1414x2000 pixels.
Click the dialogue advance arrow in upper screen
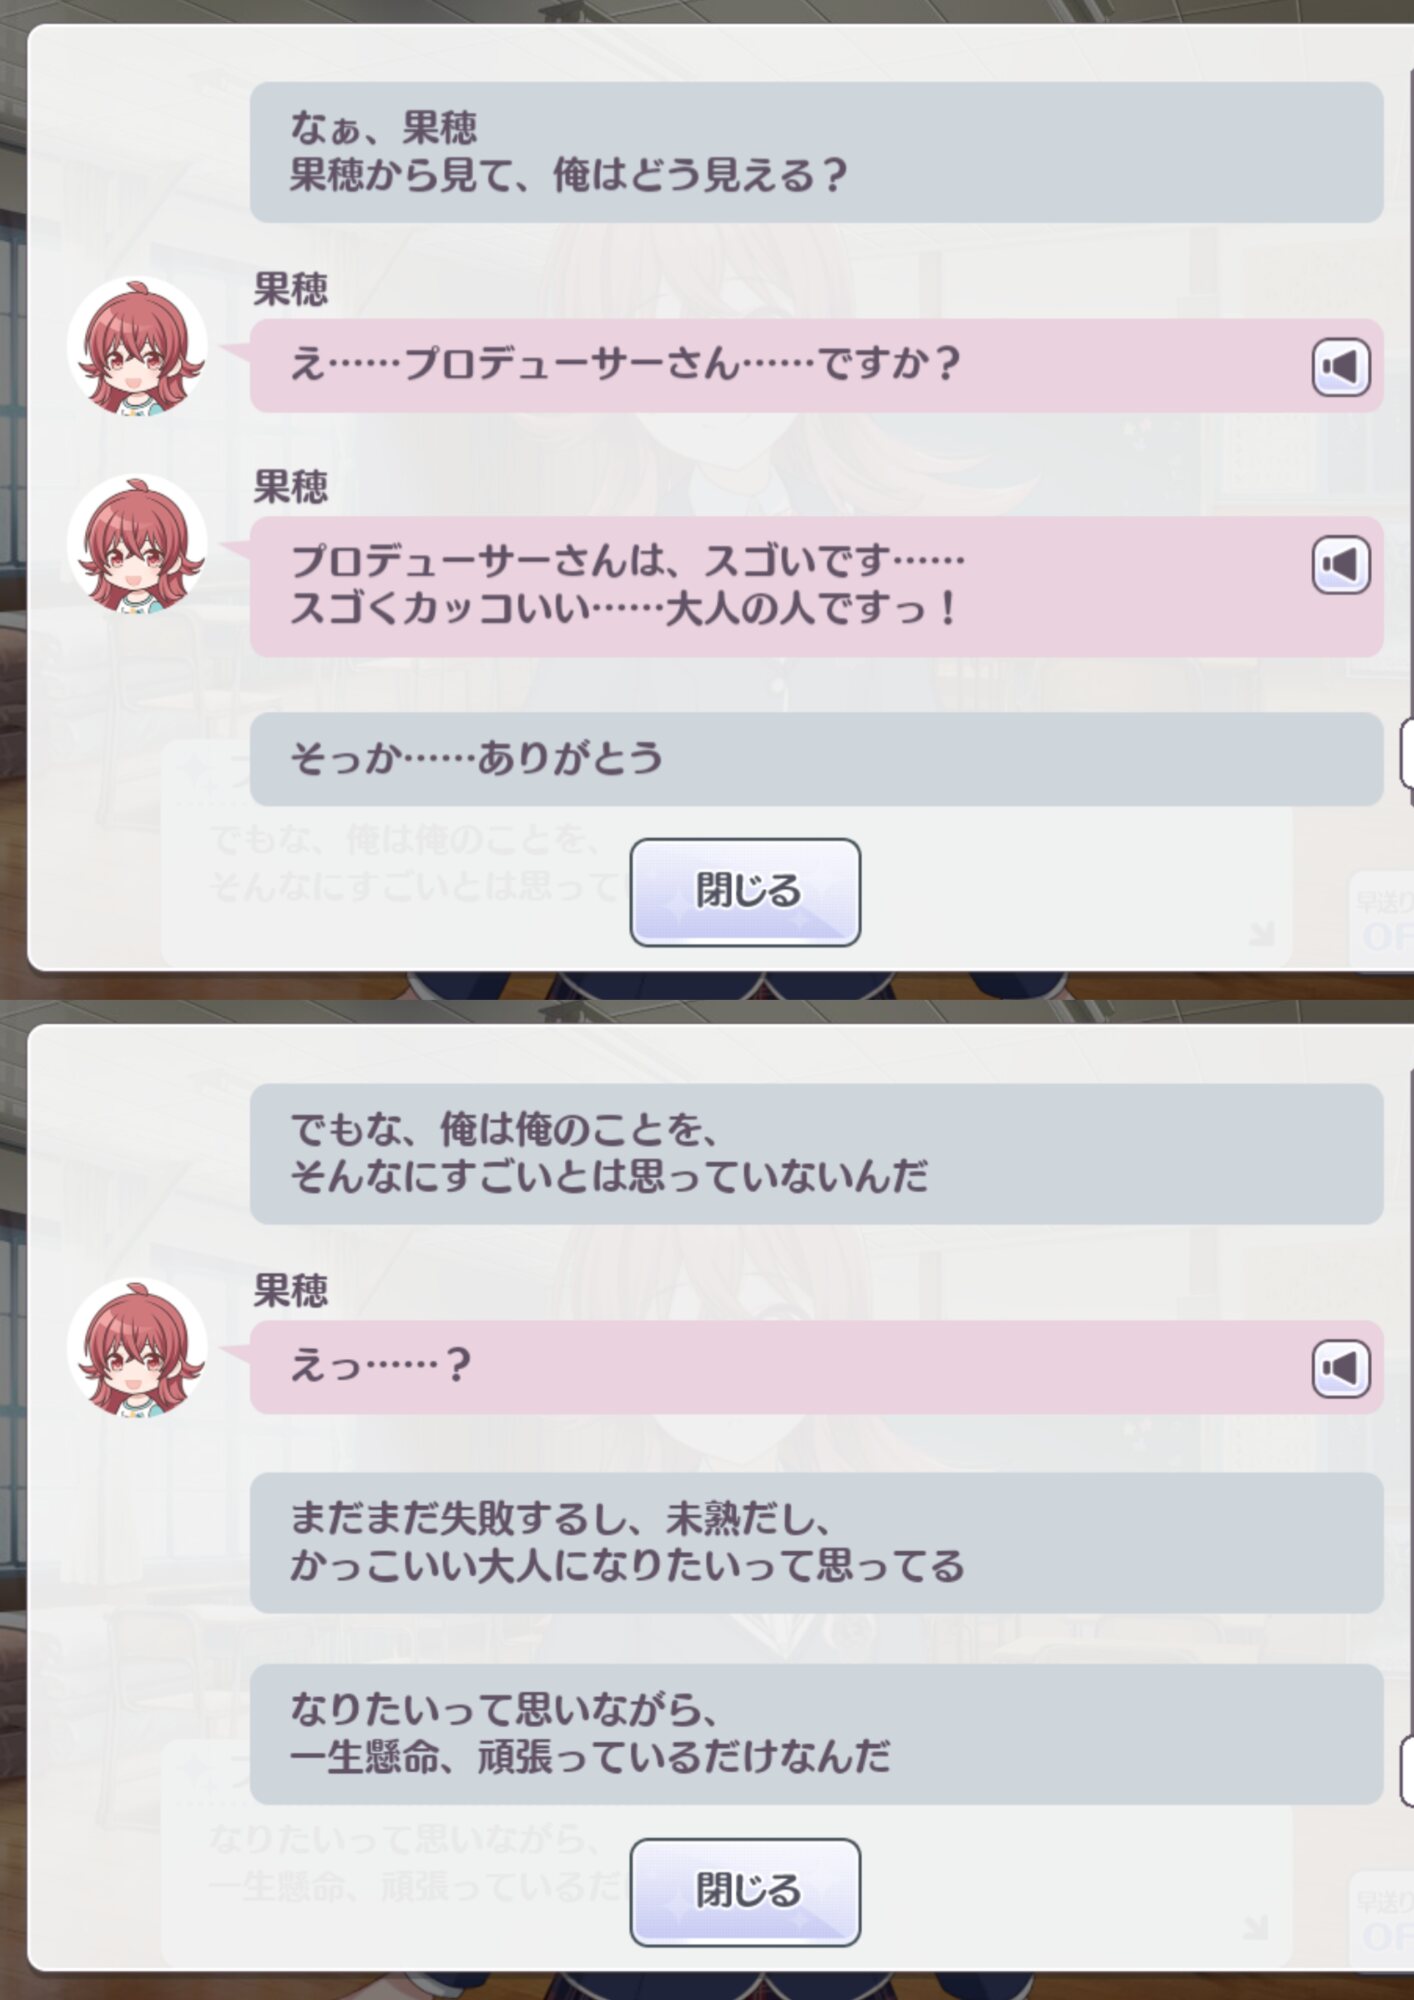(1262, 934)
